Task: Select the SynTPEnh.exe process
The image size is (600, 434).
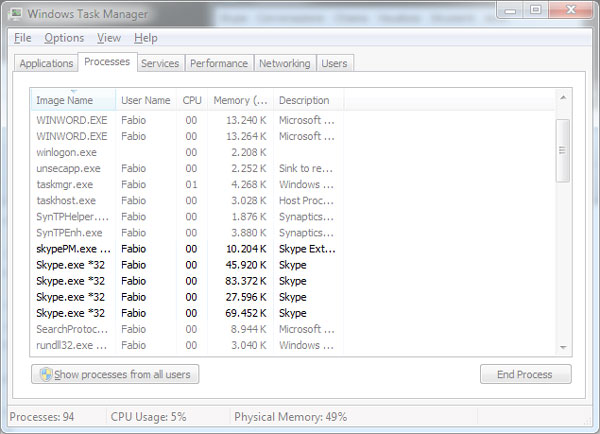Action: click(187, 233)
